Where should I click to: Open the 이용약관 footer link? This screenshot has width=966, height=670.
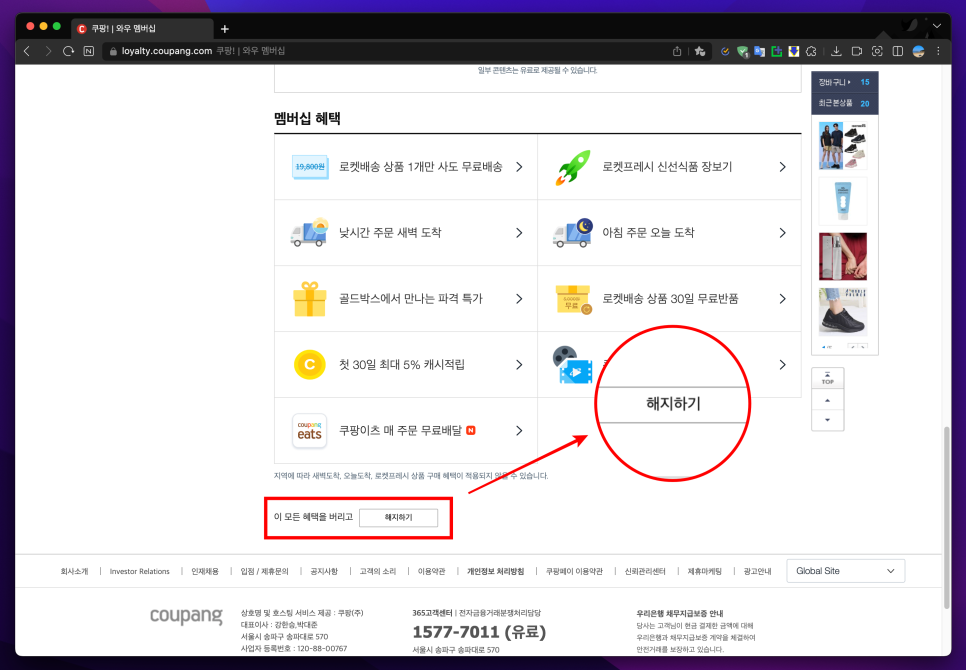tap(431, 571)
